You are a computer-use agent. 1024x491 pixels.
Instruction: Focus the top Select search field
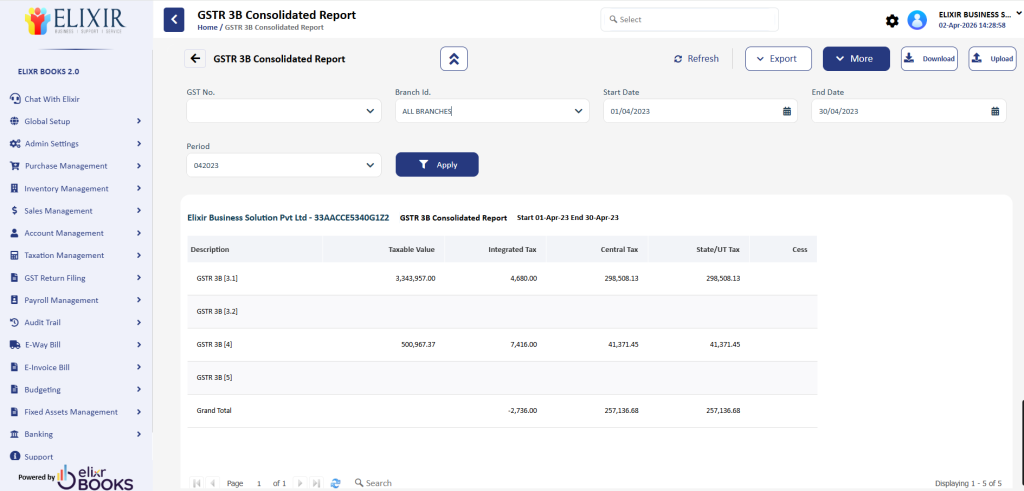689,20
